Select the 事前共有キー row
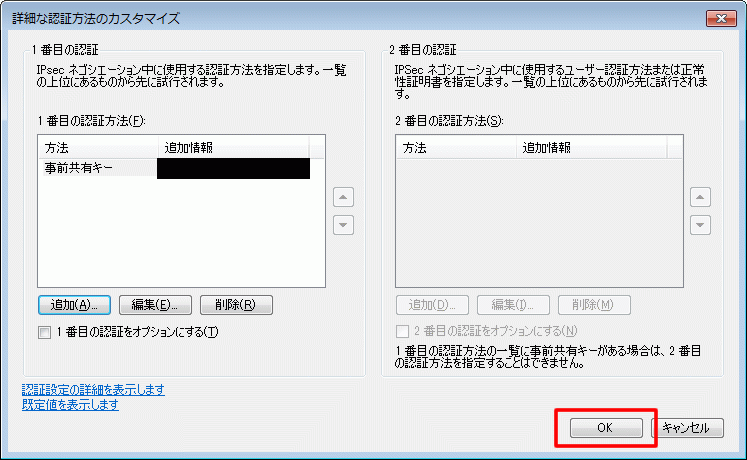Viewport: 747px width, 460px height. pyautogui.click(x=174, y=168)
